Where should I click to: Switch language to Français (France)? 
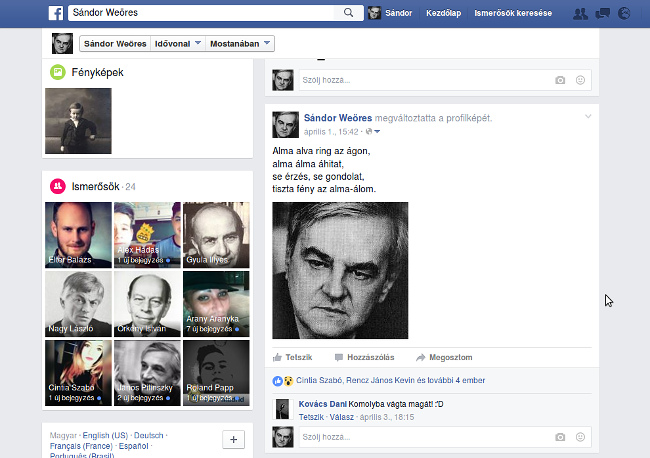pyautogui.click(x=81, y=446)
